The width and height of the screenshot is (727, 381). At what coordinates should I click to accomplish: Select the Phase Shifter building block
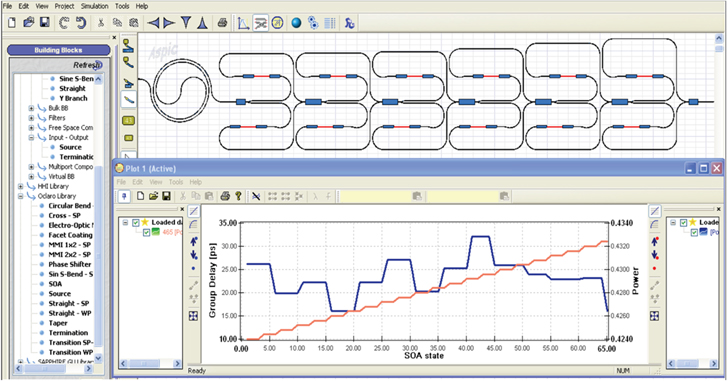coord(70,264)
